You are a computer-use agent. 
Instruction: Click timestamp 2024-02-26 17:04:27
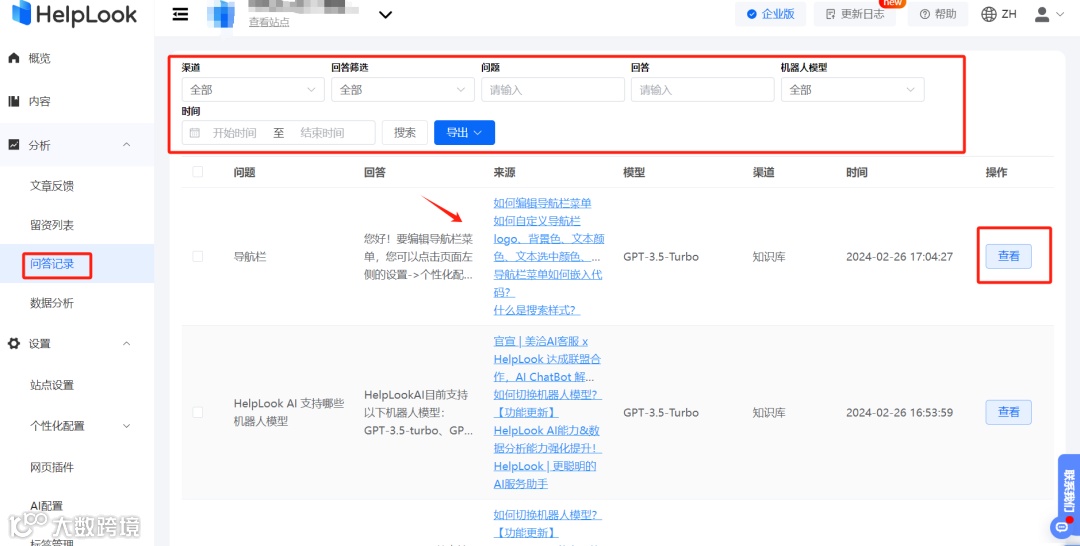tap(900, 257)
